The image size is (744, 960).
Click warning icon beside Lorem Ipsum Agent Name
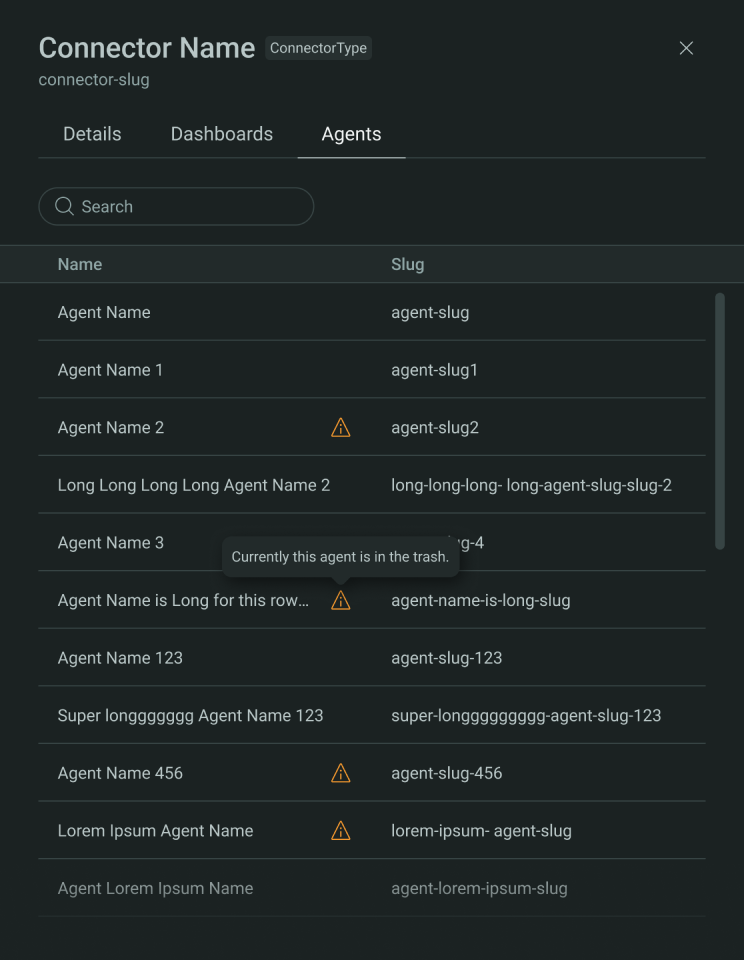[340, 830]
